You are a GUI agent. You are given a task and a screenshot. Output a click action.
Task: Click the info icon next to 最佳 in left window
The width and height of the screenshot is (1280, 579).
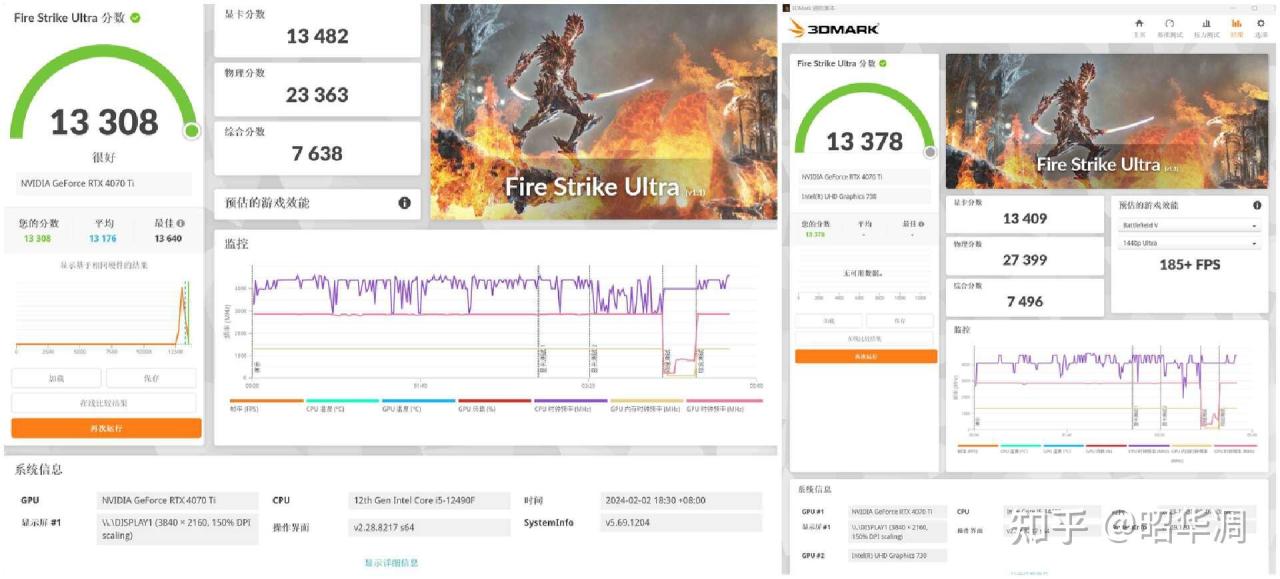(181, 224)
